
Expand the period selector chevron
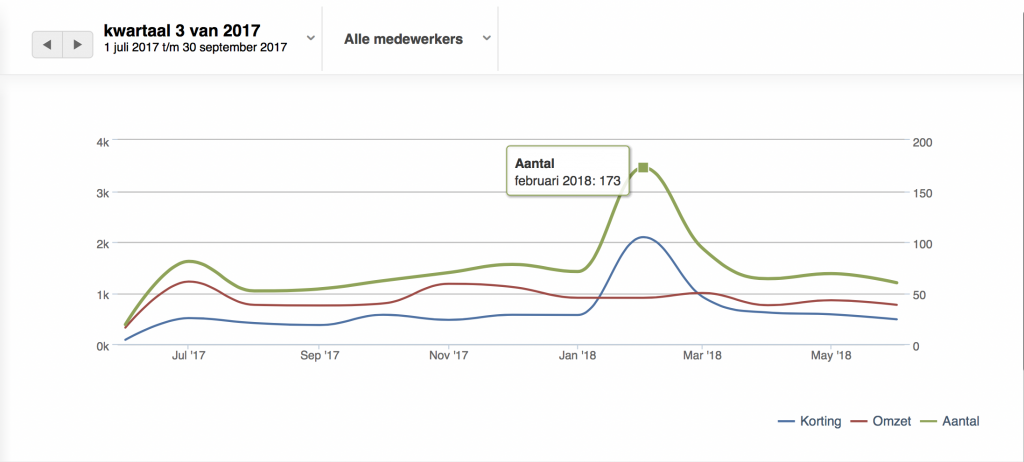[310, 38]
